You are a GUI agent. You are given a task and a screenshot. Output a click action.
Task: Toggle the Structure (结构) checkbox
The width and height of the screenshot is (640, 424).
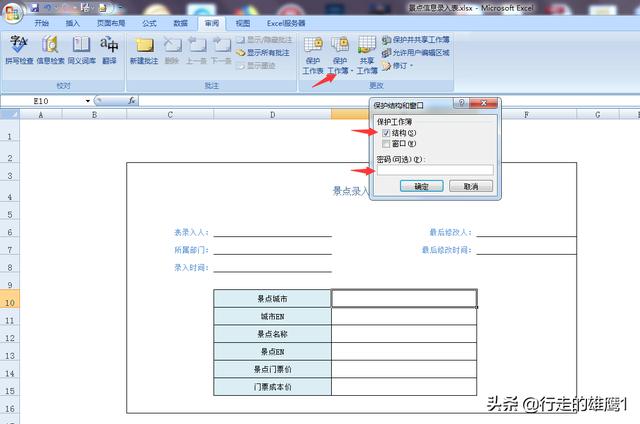(x=386, y=133)
